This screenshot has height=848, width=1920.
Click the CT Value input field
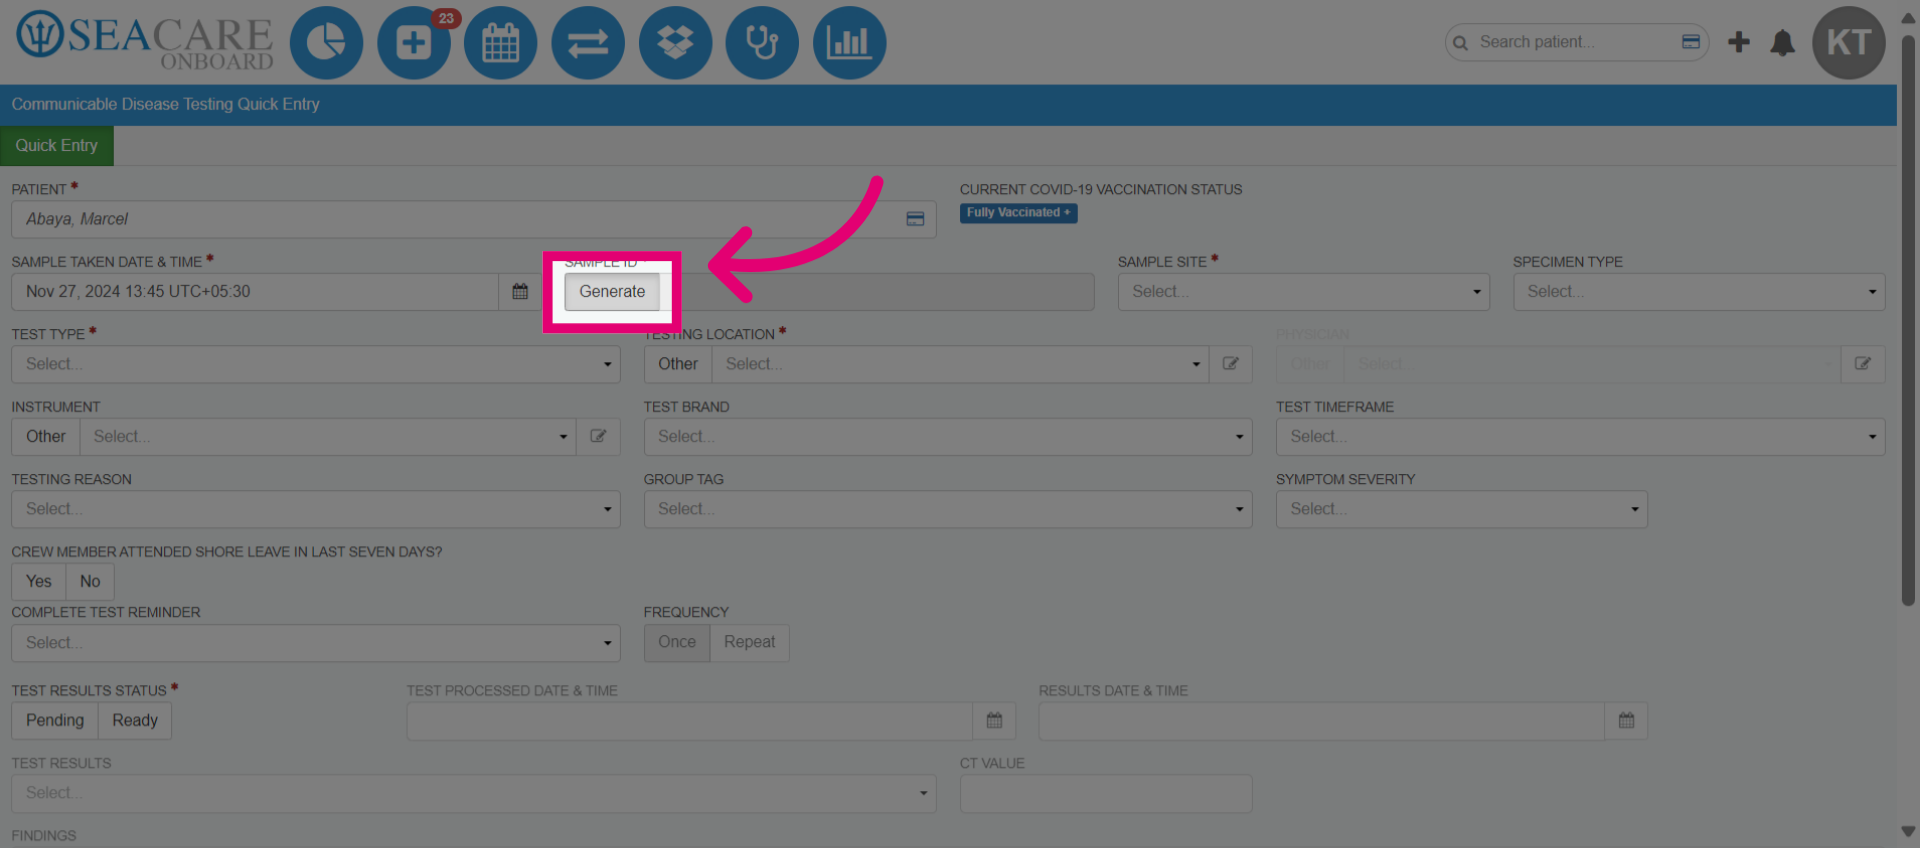[1106, 794]
